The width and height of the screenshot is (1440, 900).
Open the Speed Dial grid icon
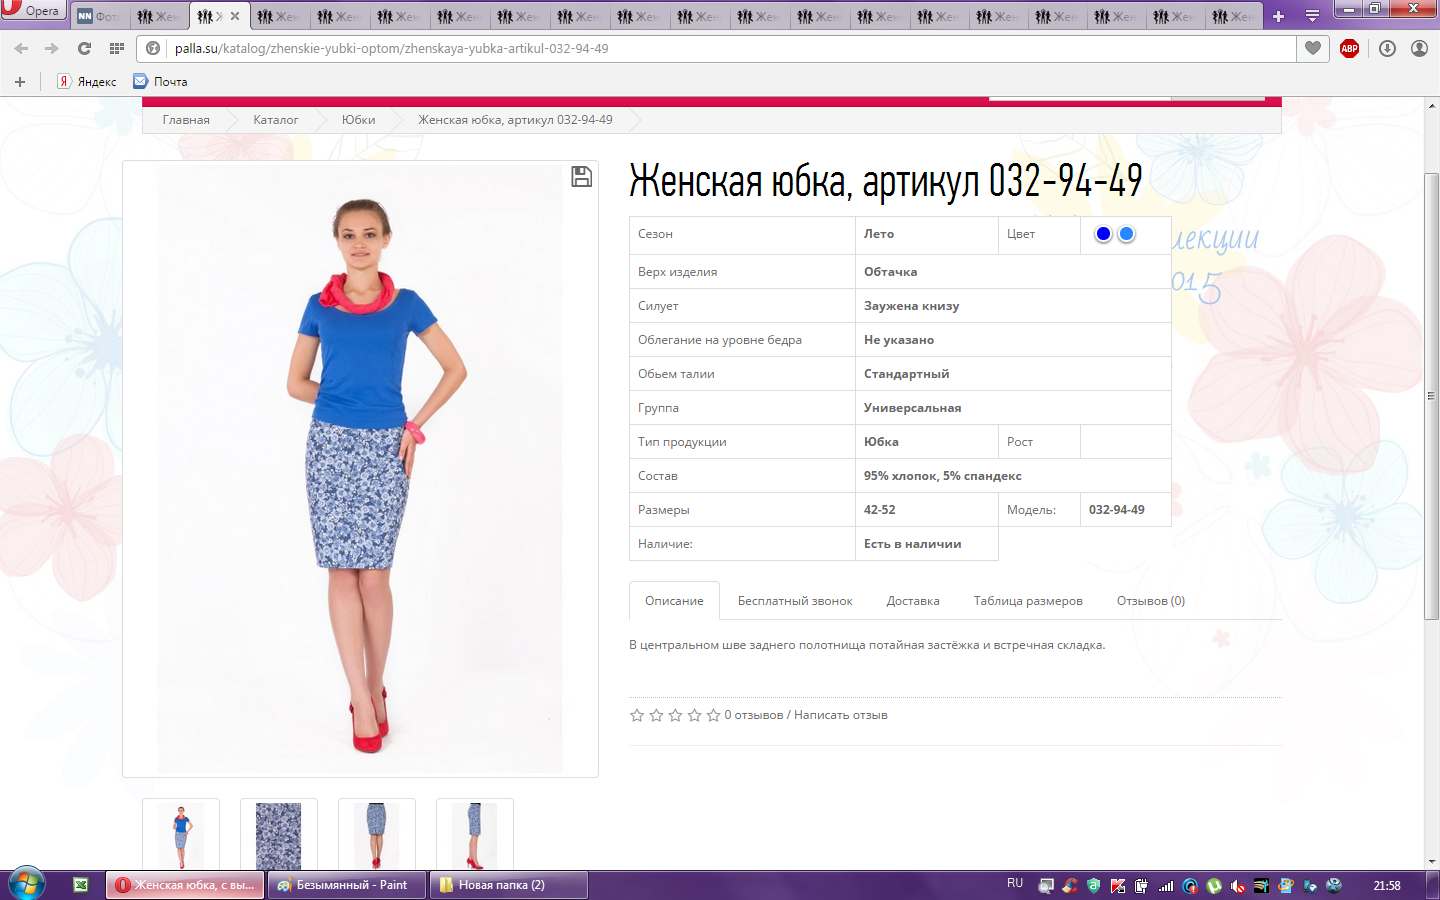click(117, 48)
